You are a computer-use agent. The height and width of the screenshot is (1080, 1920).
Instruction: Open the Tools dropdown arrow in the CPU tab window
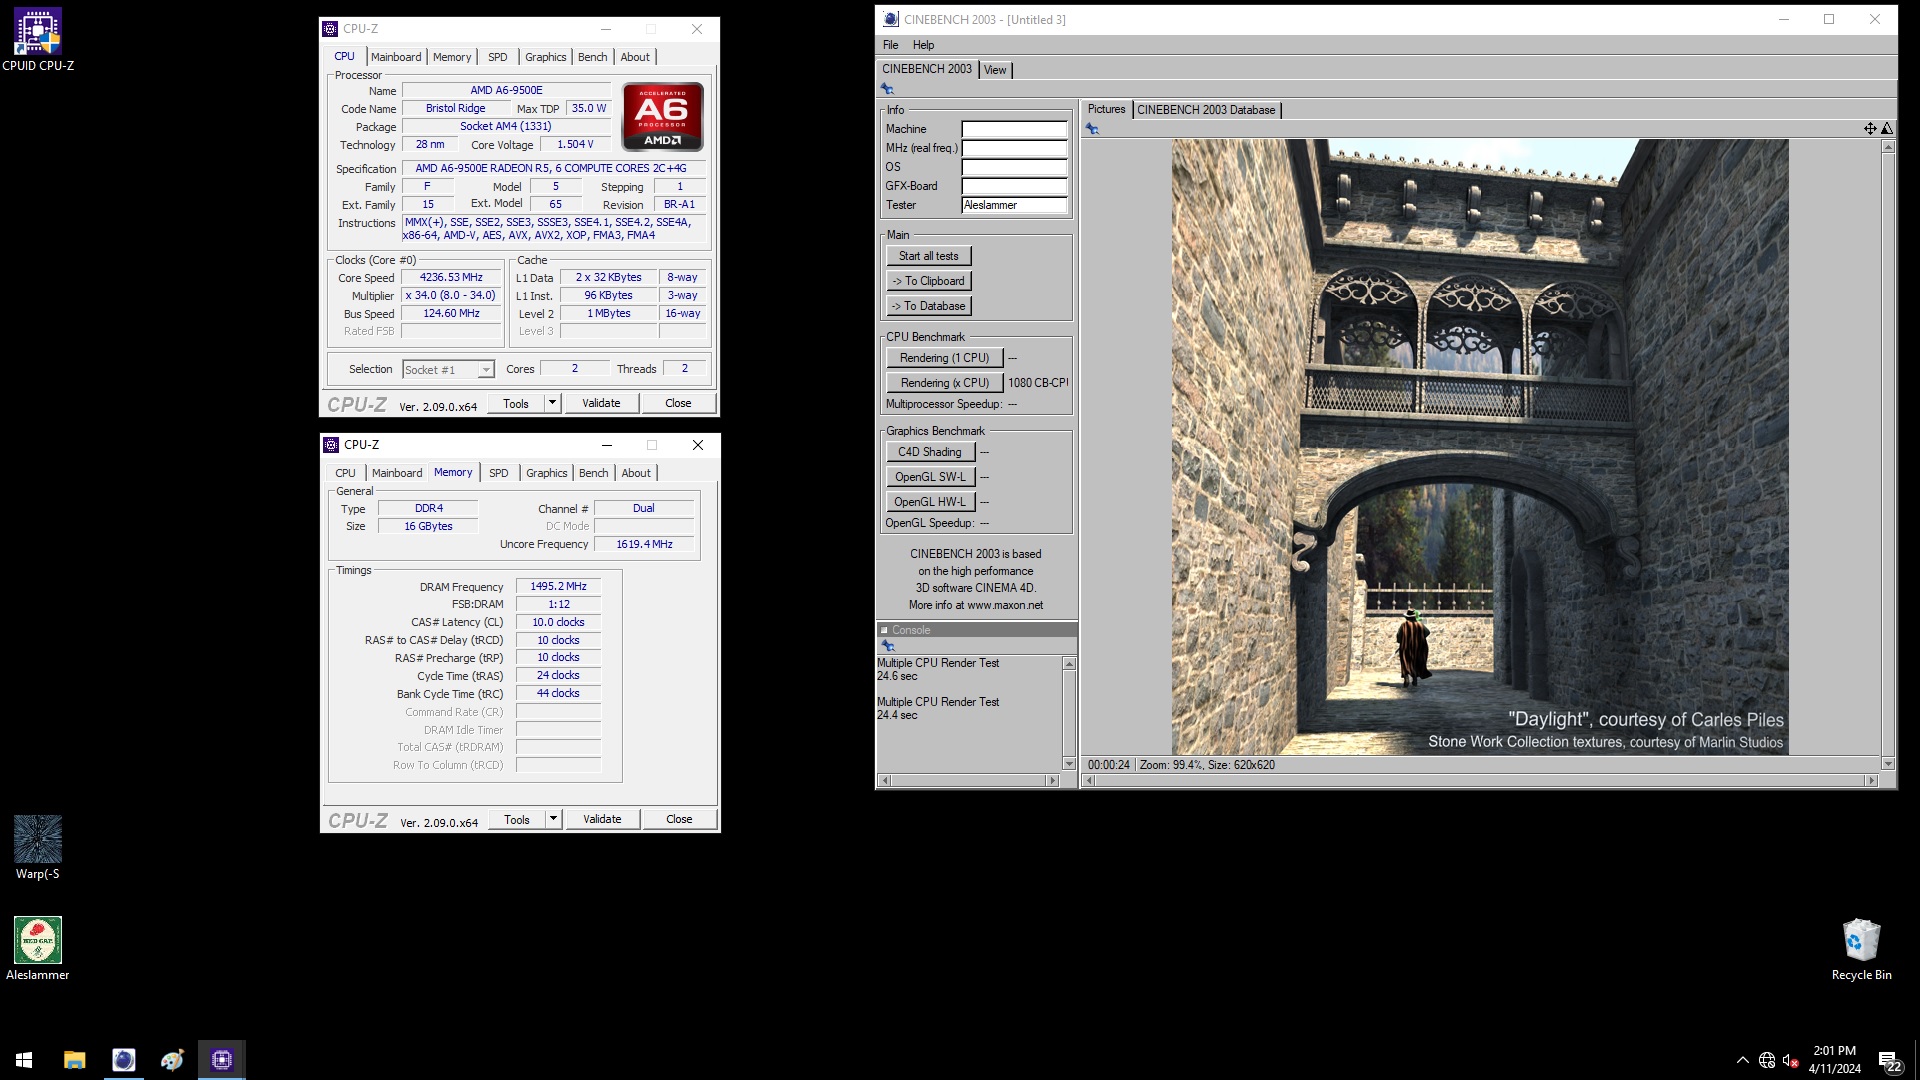tap(552, 403)
